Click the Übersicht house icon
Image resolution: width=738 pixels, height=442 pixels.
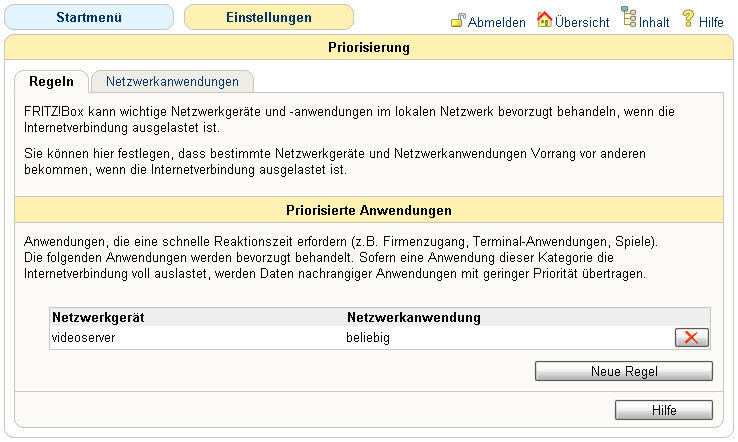pos(545,19)
